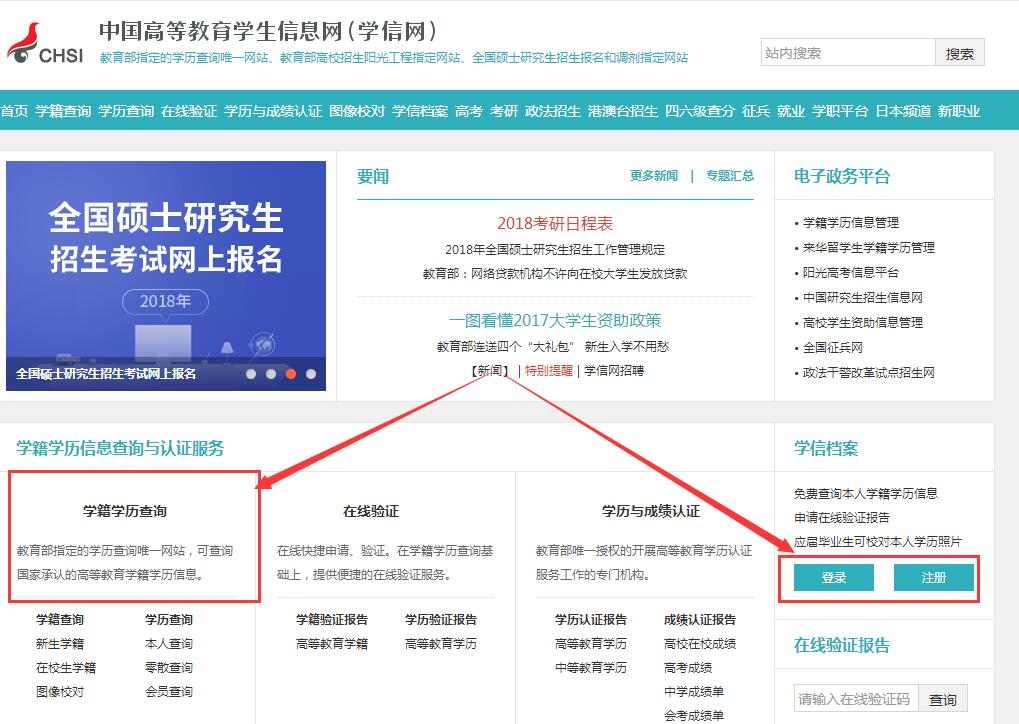
Task: Open 会员查询 link
Action: [169, 692]
